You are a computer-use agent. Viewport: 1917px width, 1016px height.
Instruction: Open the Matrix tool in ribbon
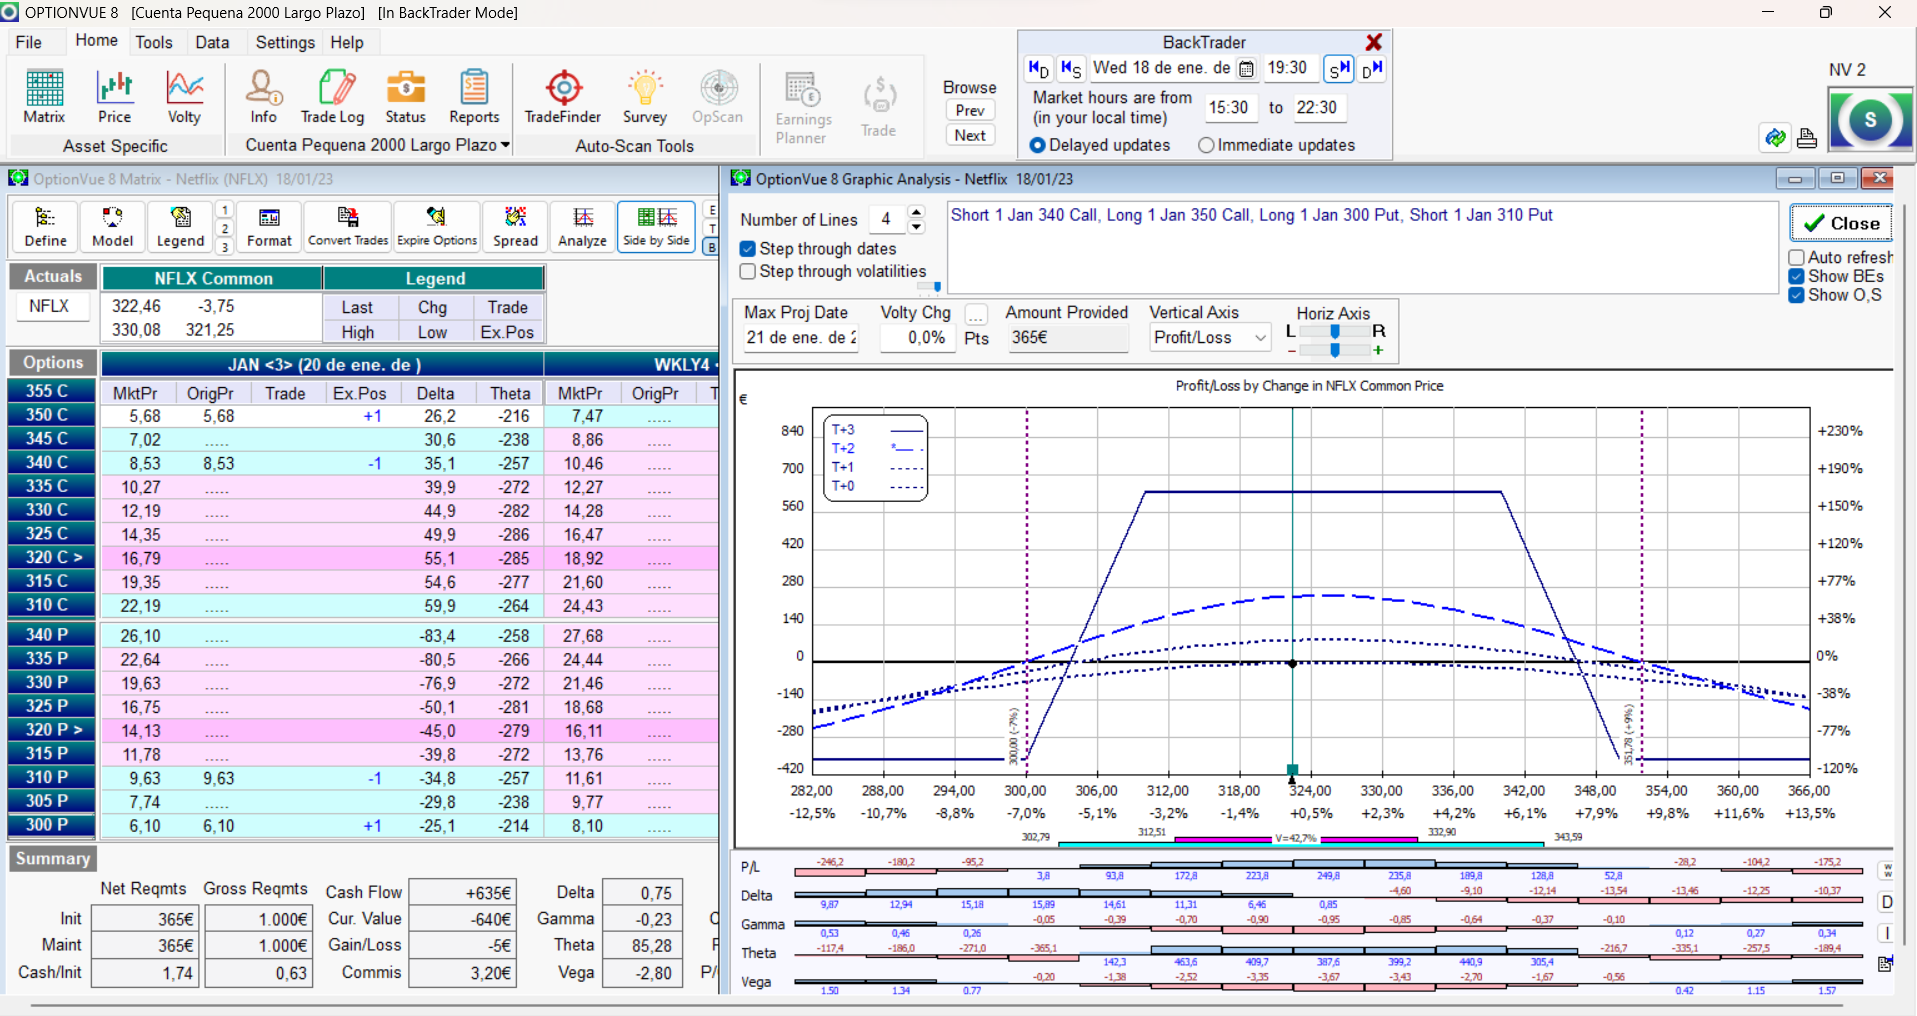[x=44, y=97]
